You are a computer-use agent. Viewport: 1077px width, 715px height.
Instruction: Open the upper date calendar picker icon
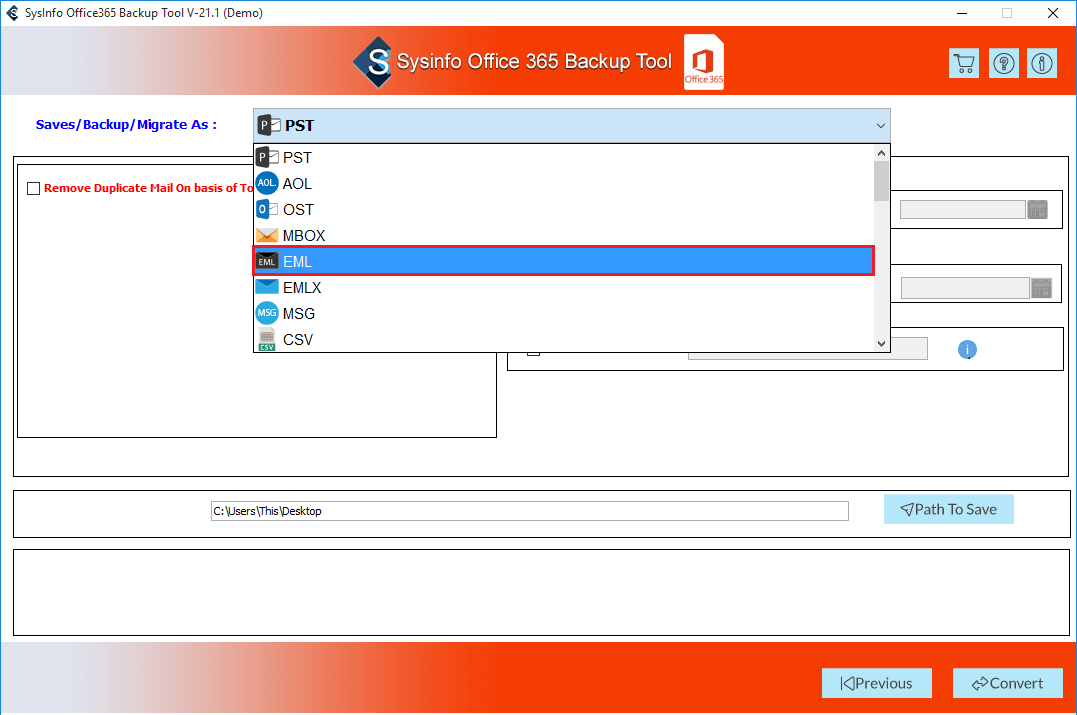coord(1038,210)
